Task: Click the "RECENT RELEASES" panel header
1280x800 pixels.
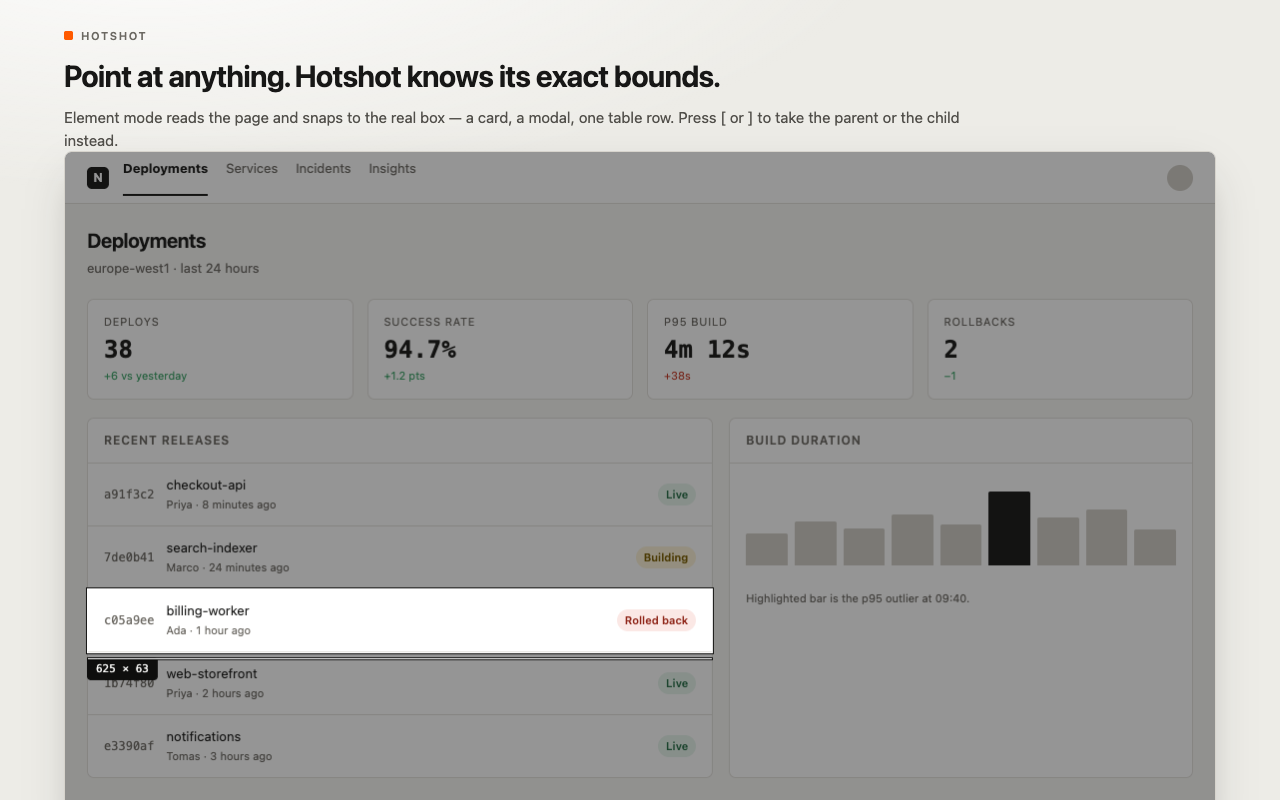Action: pyautogui.click(x=167, y=440)
